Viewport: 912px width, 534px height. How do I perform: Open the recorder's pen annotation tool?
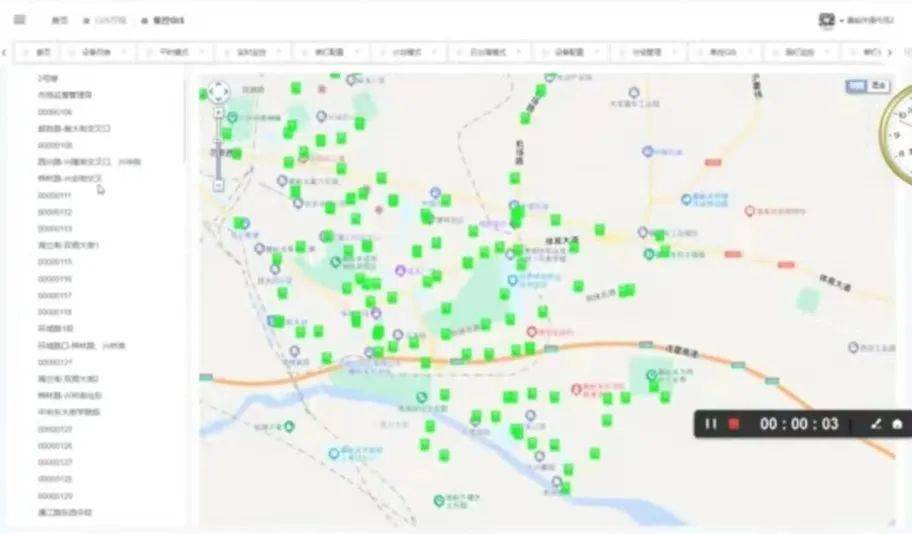876,424
